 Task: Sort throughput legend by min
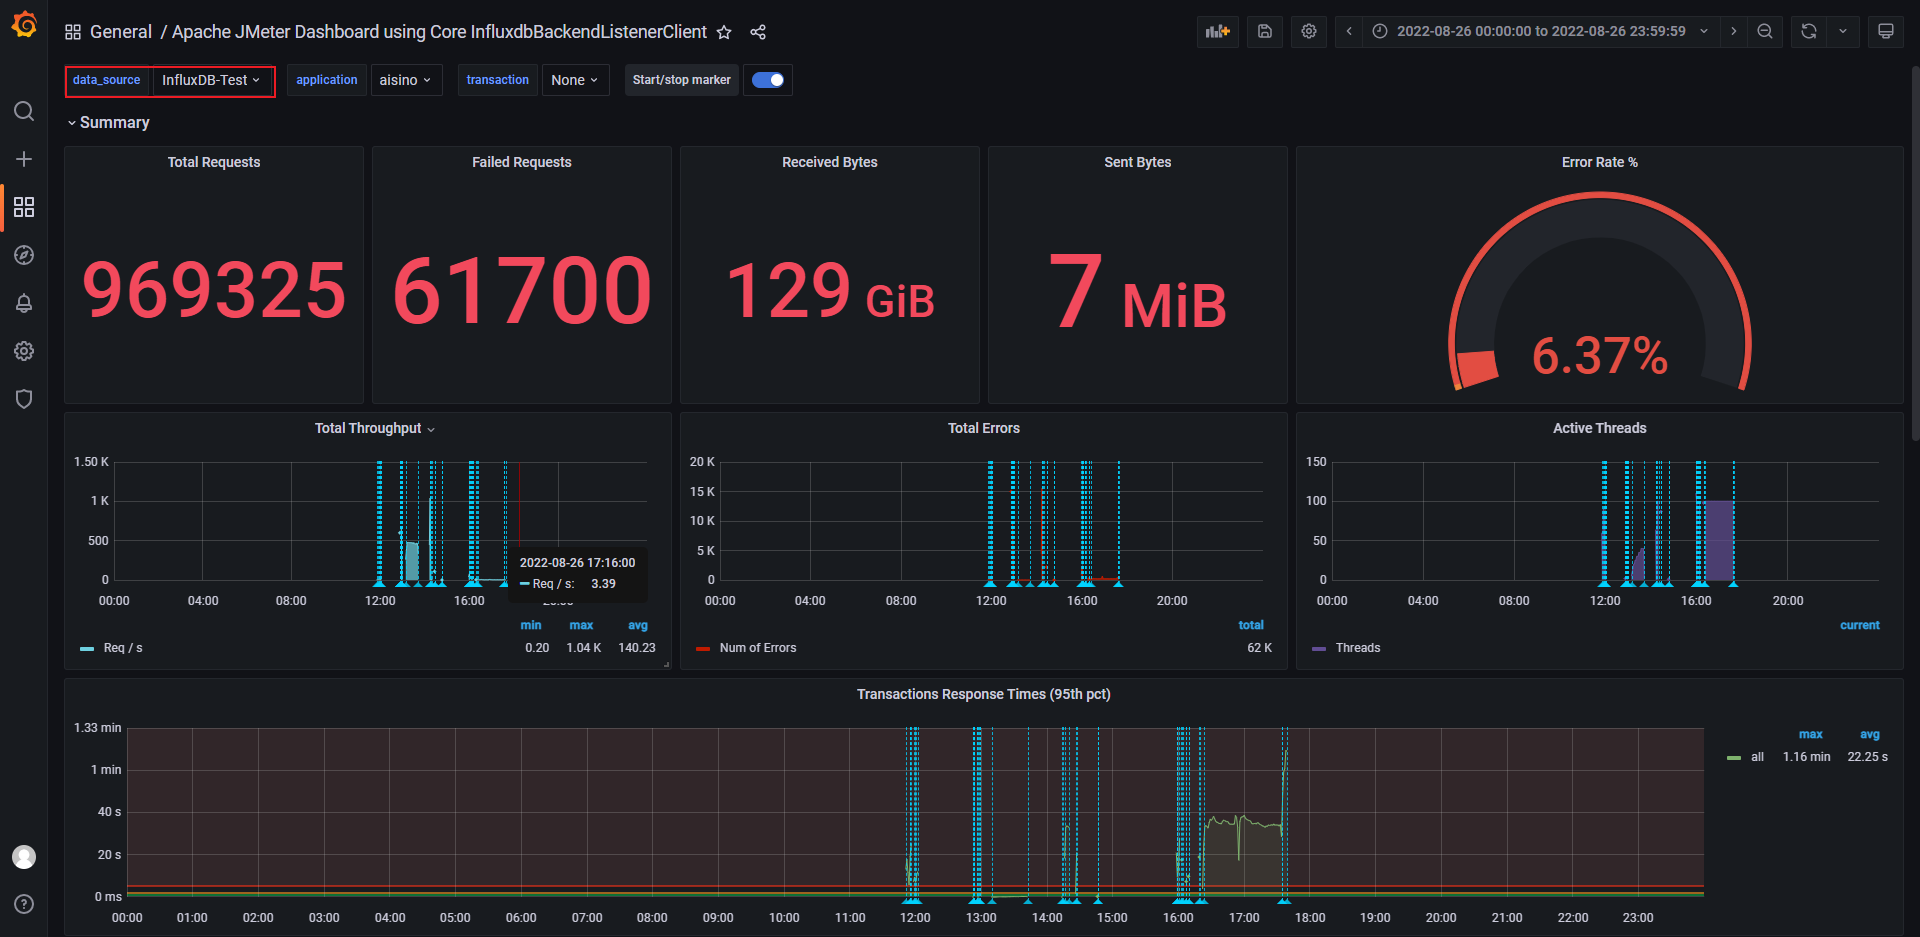pos(531,625)
